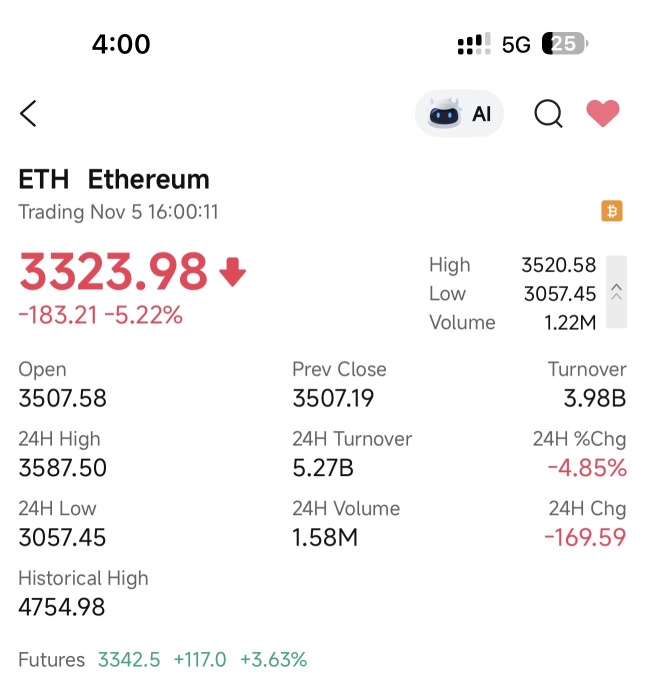Tap the Trading Nov 5 timestamp
645x679 pixels.
pos(118,212)
